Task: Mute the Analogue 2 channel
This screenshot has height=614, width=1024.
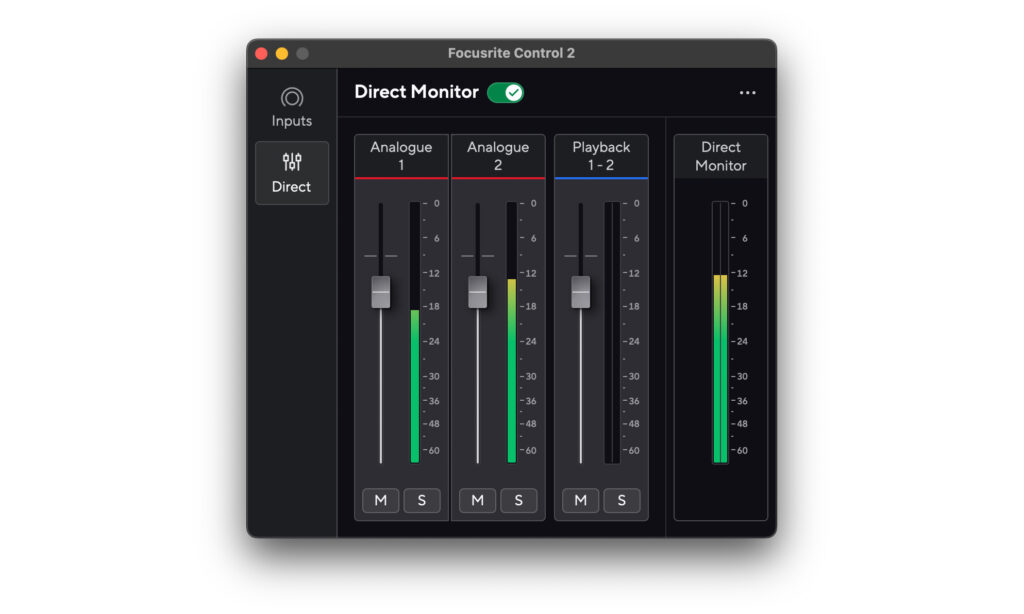Action: [477, 500]
